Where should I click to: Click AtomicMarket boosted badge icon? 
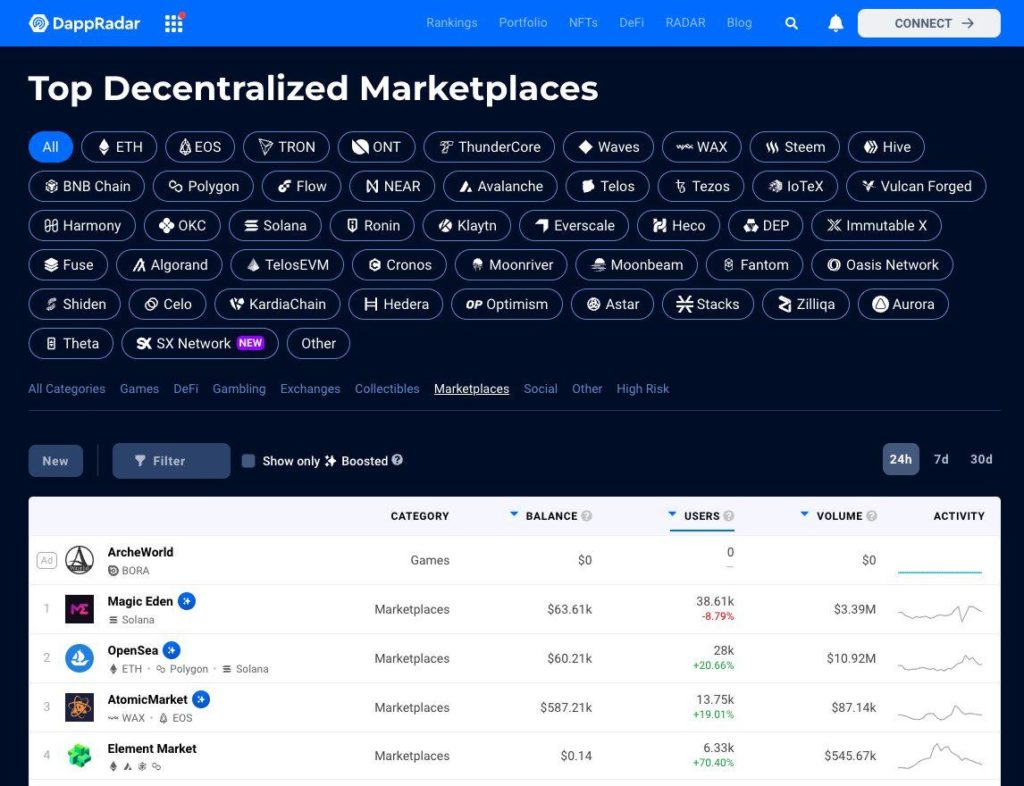point(201,699)
